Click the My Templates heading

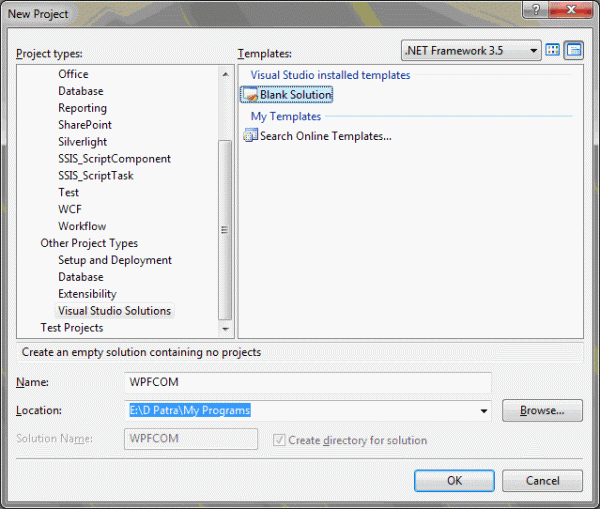click(285, 116)
